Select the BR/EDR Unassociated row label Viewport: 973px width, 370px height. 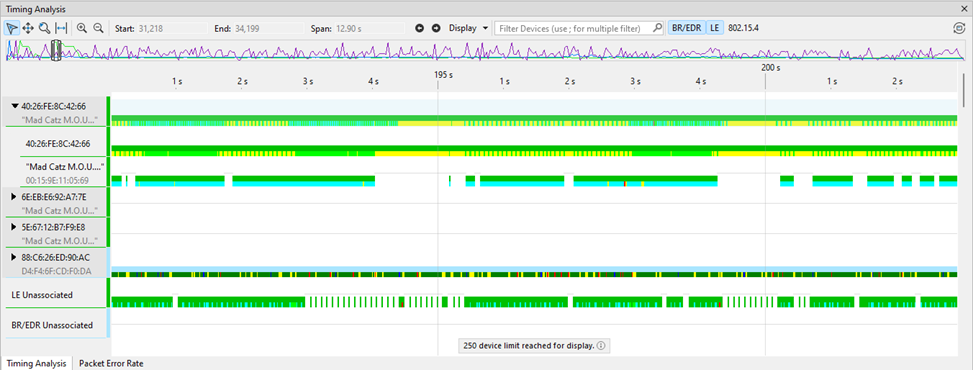52,325
